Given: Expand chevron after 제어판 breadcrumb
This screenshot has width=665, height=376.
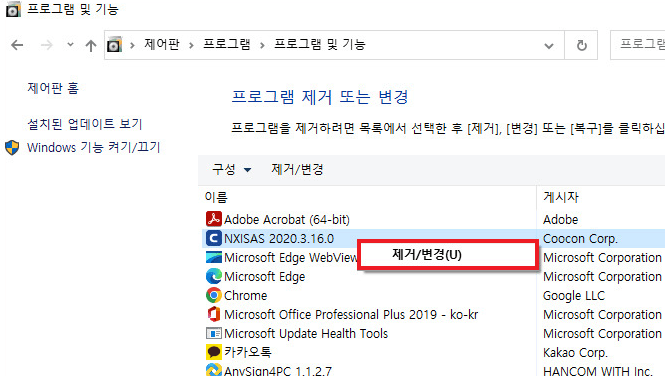Looking at the screenshot, I should click(x=191, y=45).
